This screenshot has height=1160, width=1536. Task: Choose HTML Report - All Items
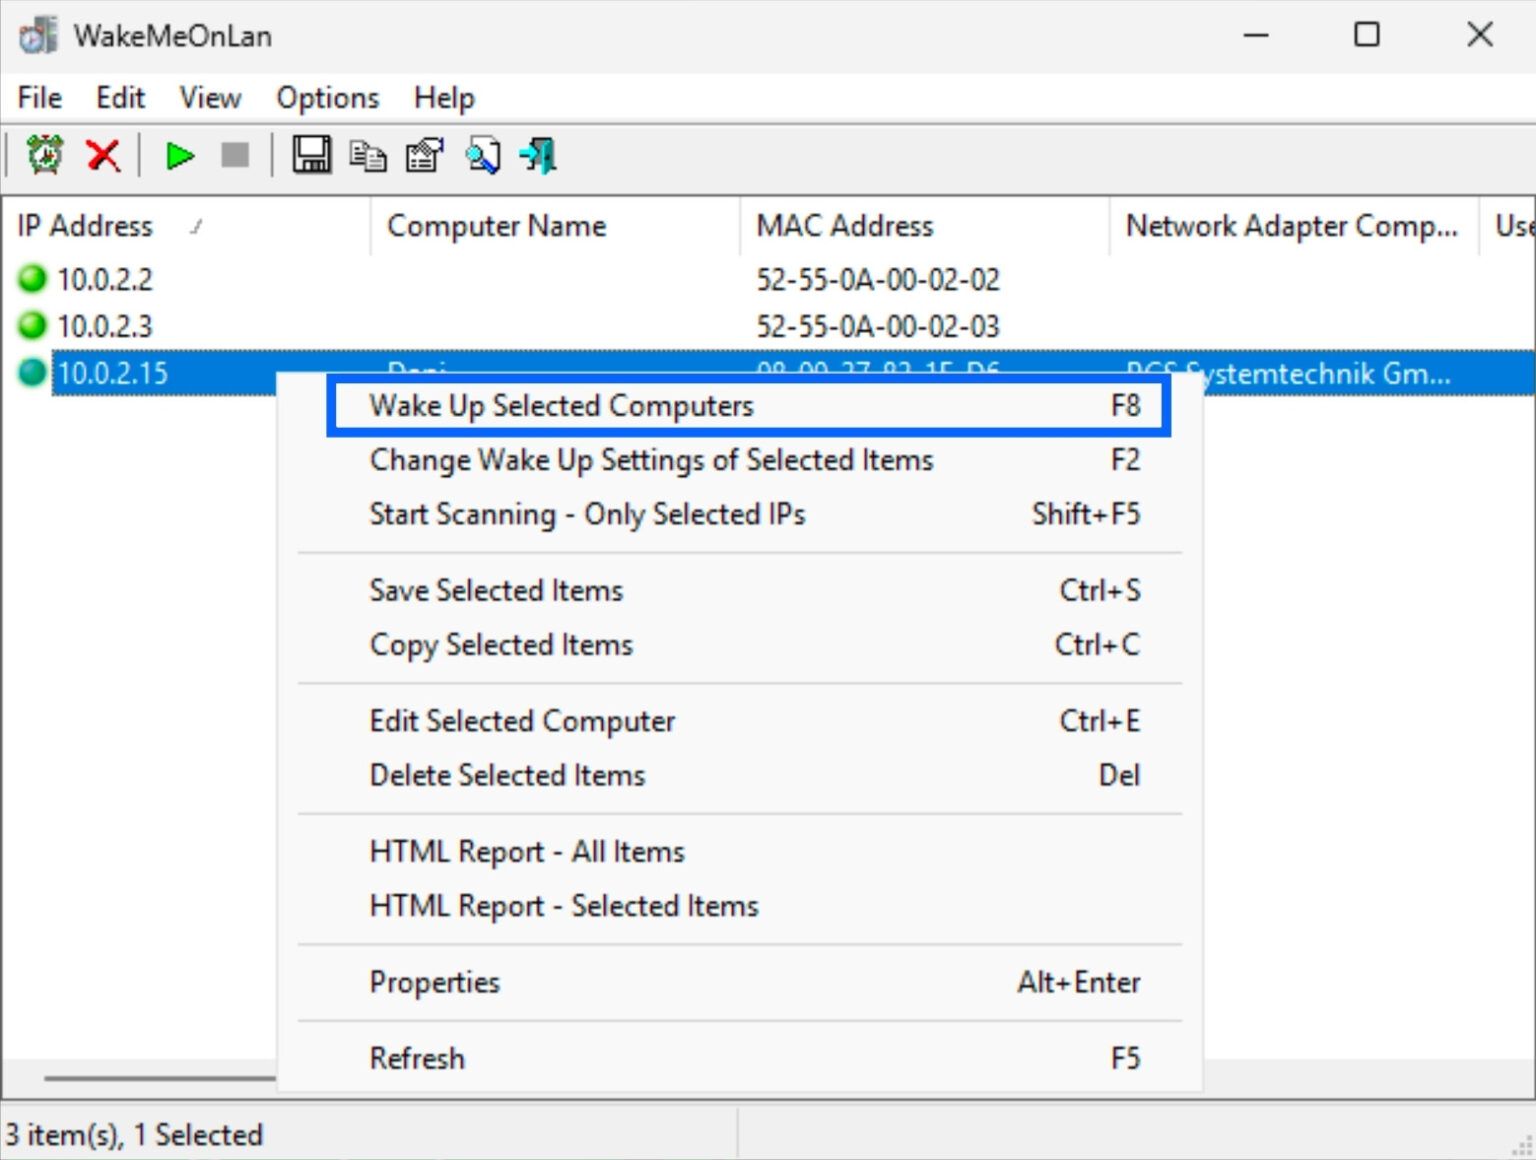point(527,852)
